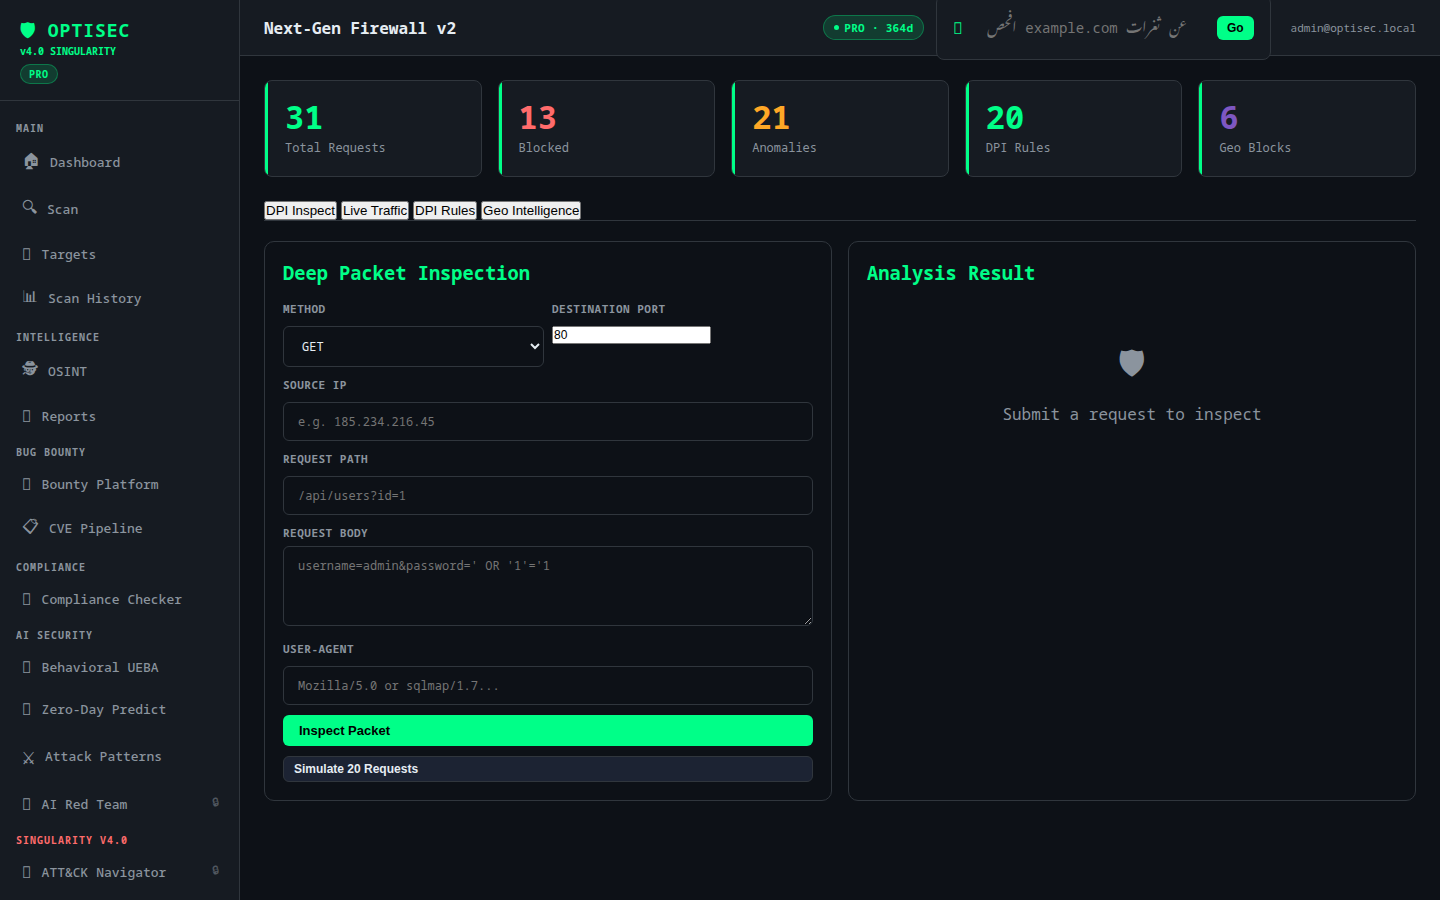The image size is (1440, 900).
Task: Click the Reports sidebar icon
Action: point(27,416)
